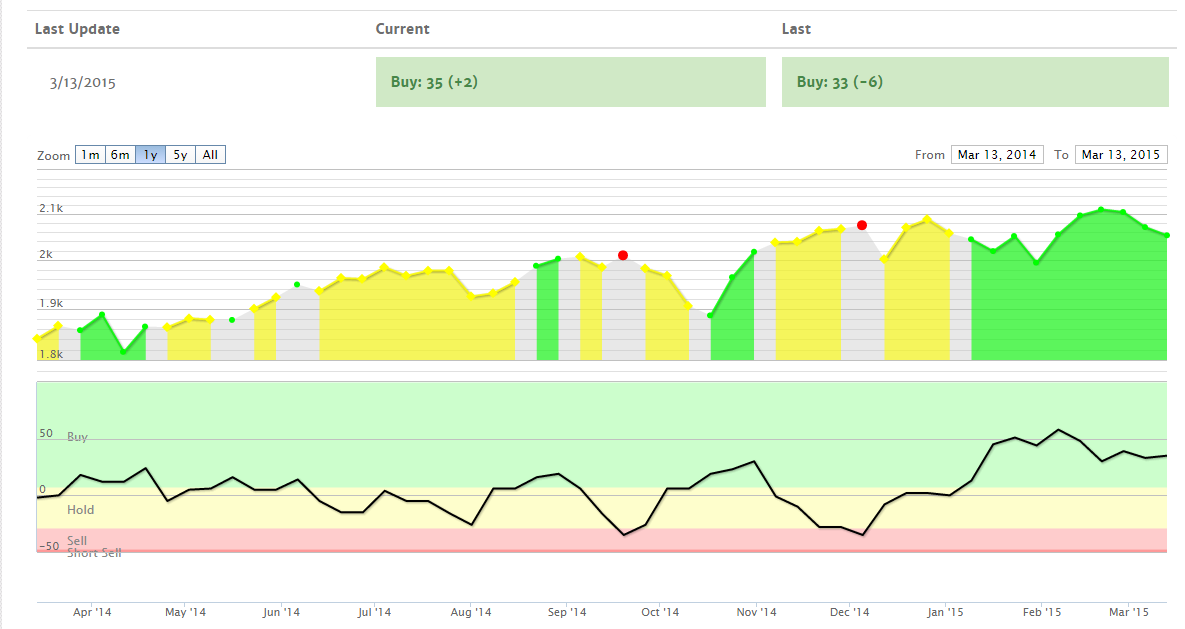The height and width of the screenshot is (629, 1185).
Task: Click the Zoom label
Action: [x=54, y=156]
